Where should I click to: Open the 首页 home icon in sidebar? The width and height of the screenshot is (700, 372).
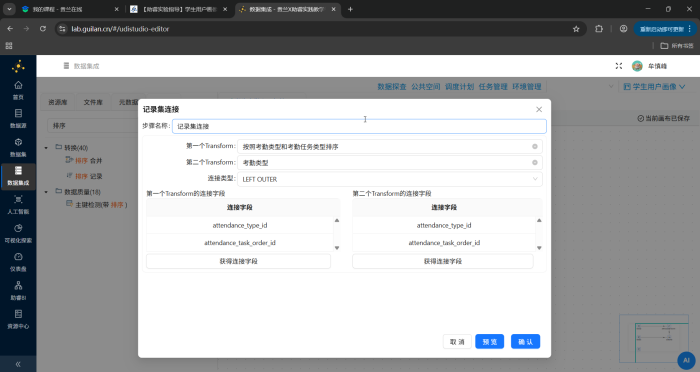(x=18, y=85)
